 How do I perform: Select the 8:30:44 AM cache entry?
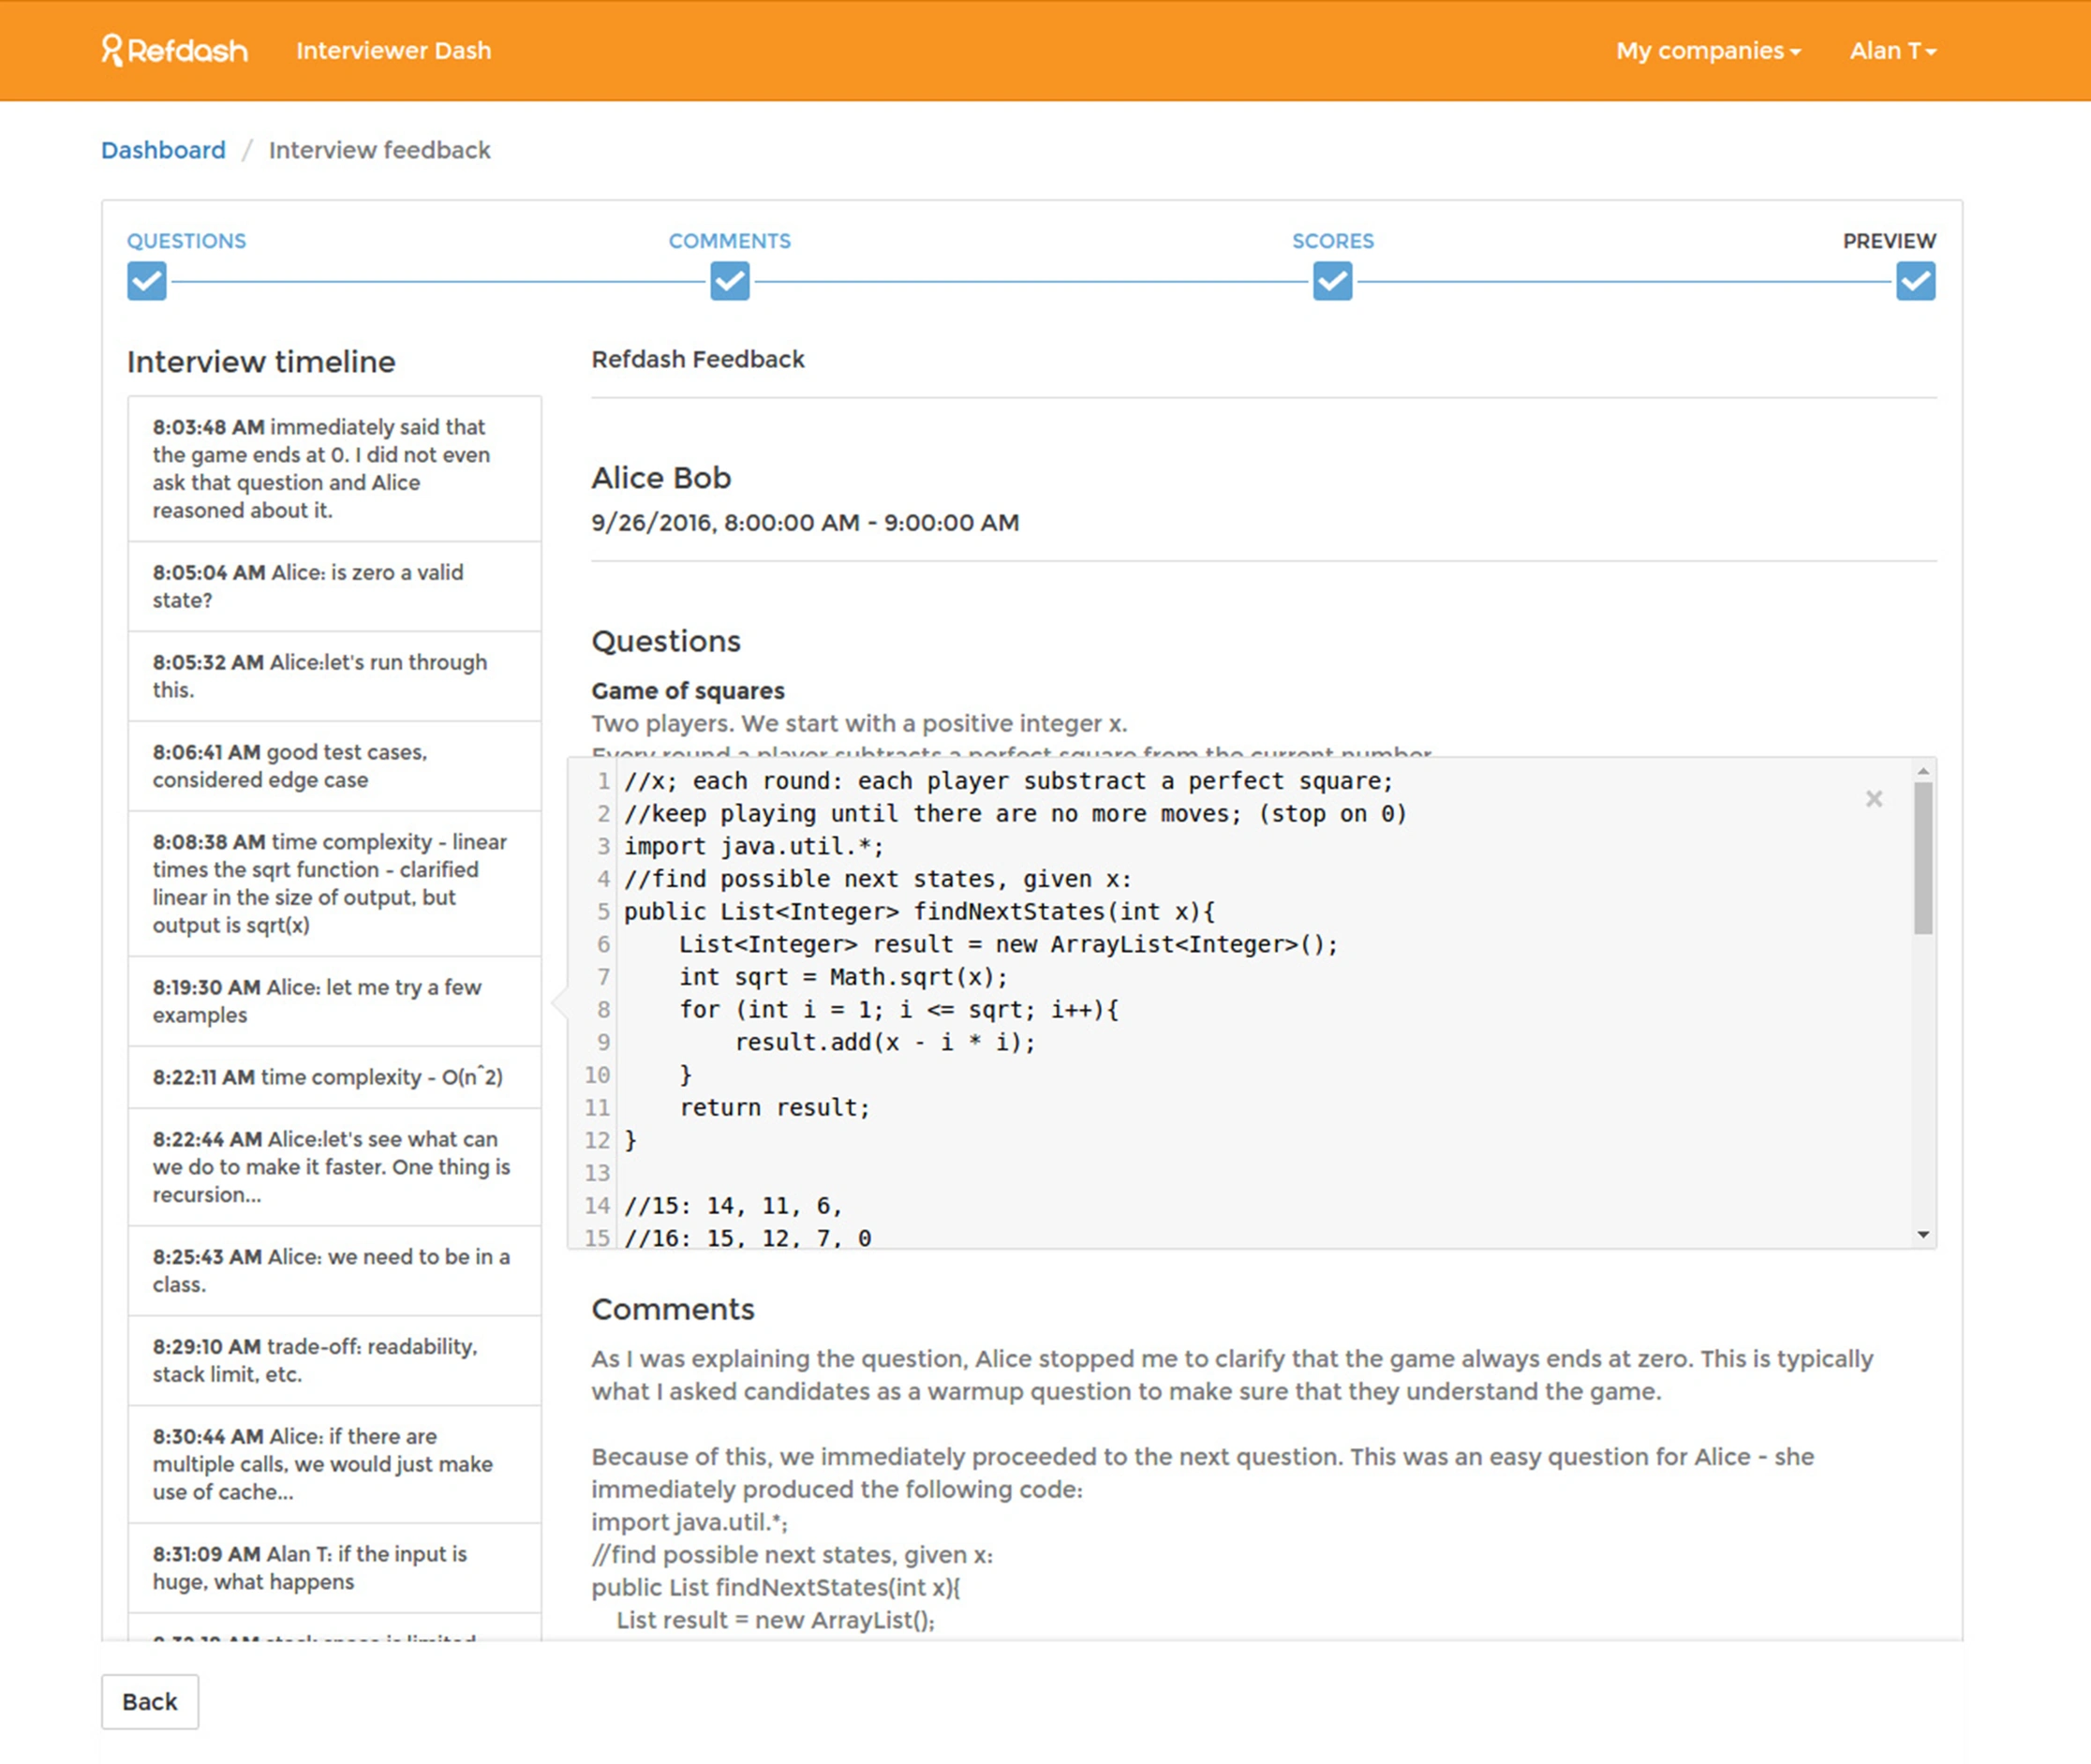[335, 1464]
